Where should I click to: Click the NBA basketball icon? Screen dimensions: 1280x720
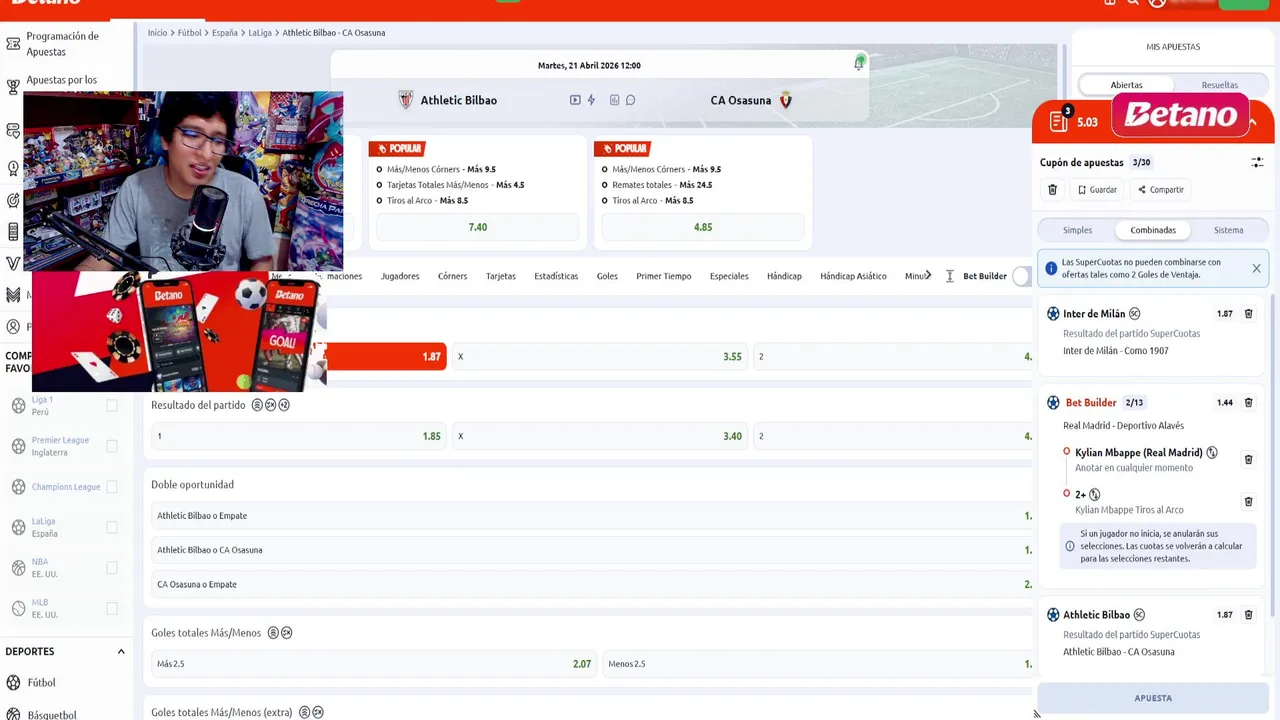click(x=18, y=568)
